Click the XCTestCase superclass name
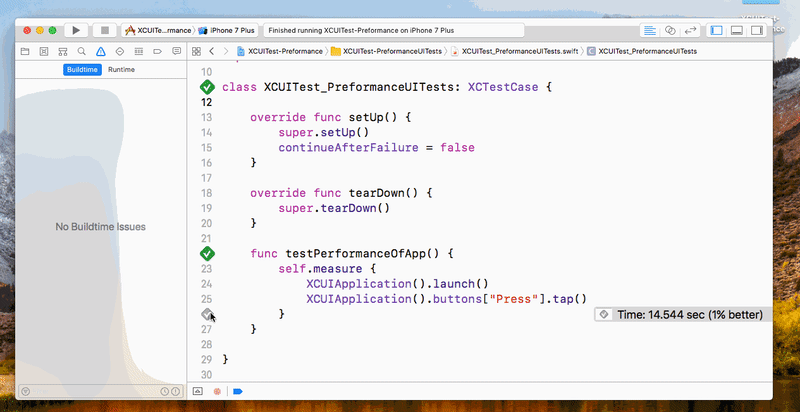Image resolution: width=800 pixels, height=412 pixels. coord(503,87)
